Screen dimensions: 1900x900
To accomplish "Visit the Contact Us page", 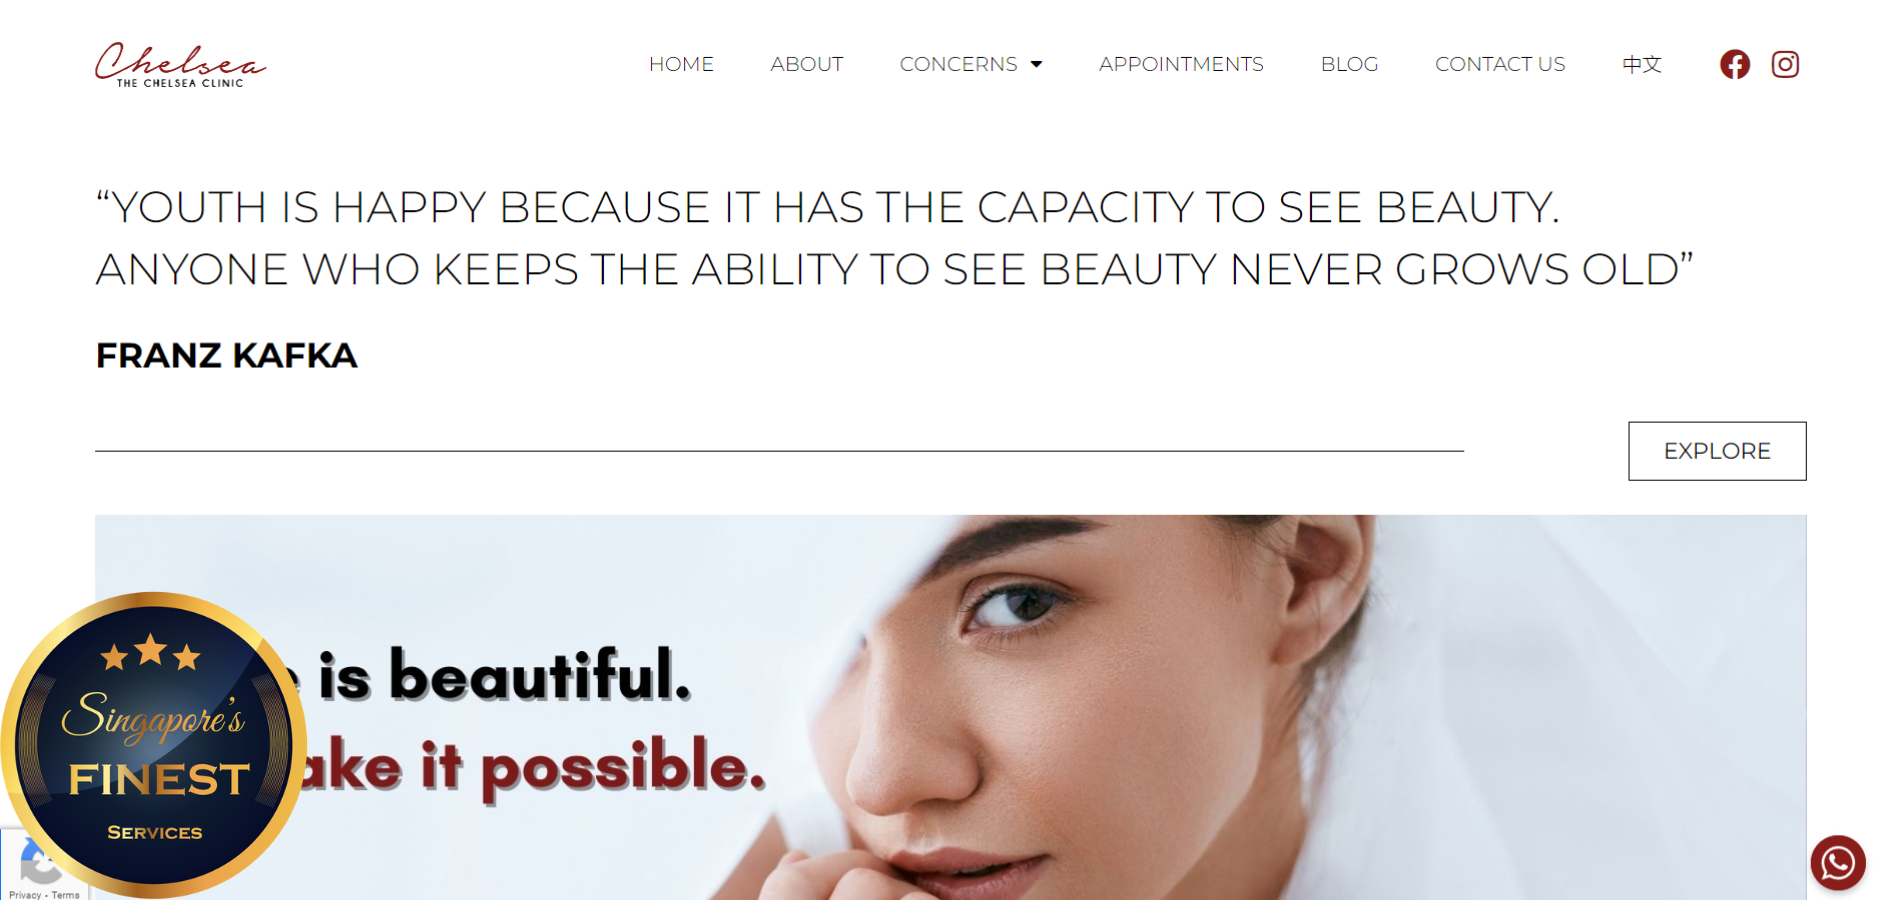I will click(1500, 64).
